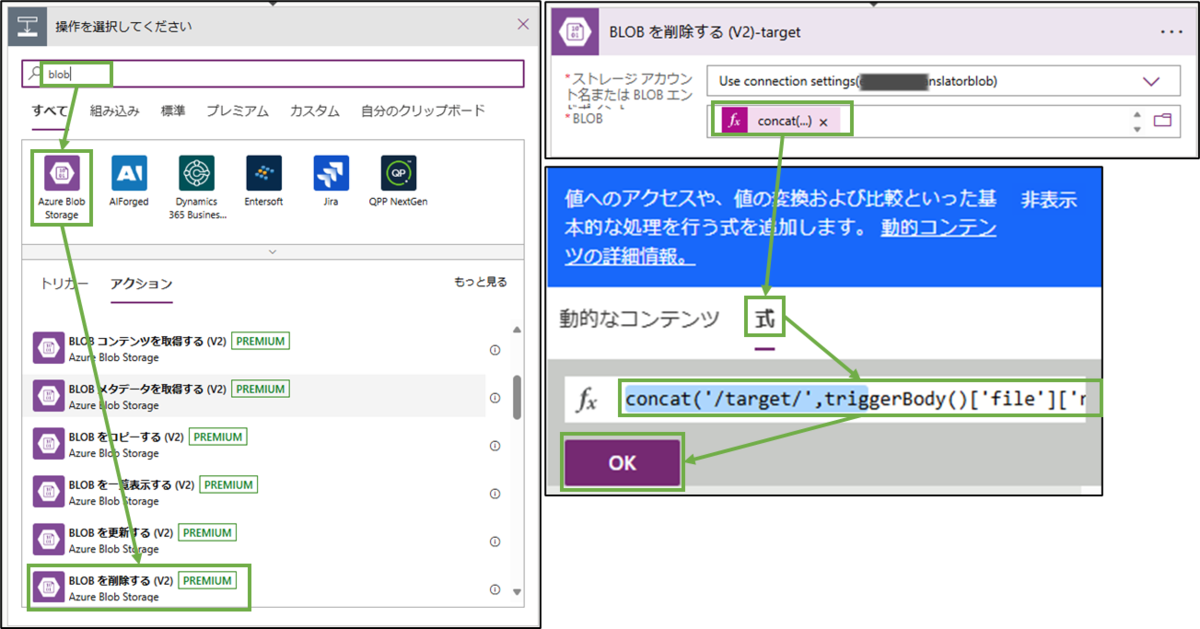Viewport: 1200px width, 629px height.
Task: Click the action list scroll up arrow
Action: (x=517, y=331)
